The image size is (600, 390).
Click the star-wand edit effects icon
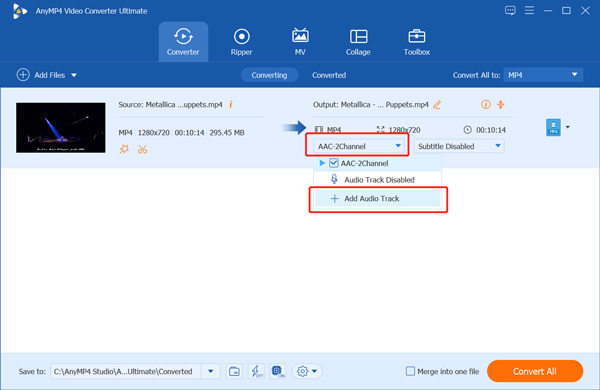coord(124,149)
